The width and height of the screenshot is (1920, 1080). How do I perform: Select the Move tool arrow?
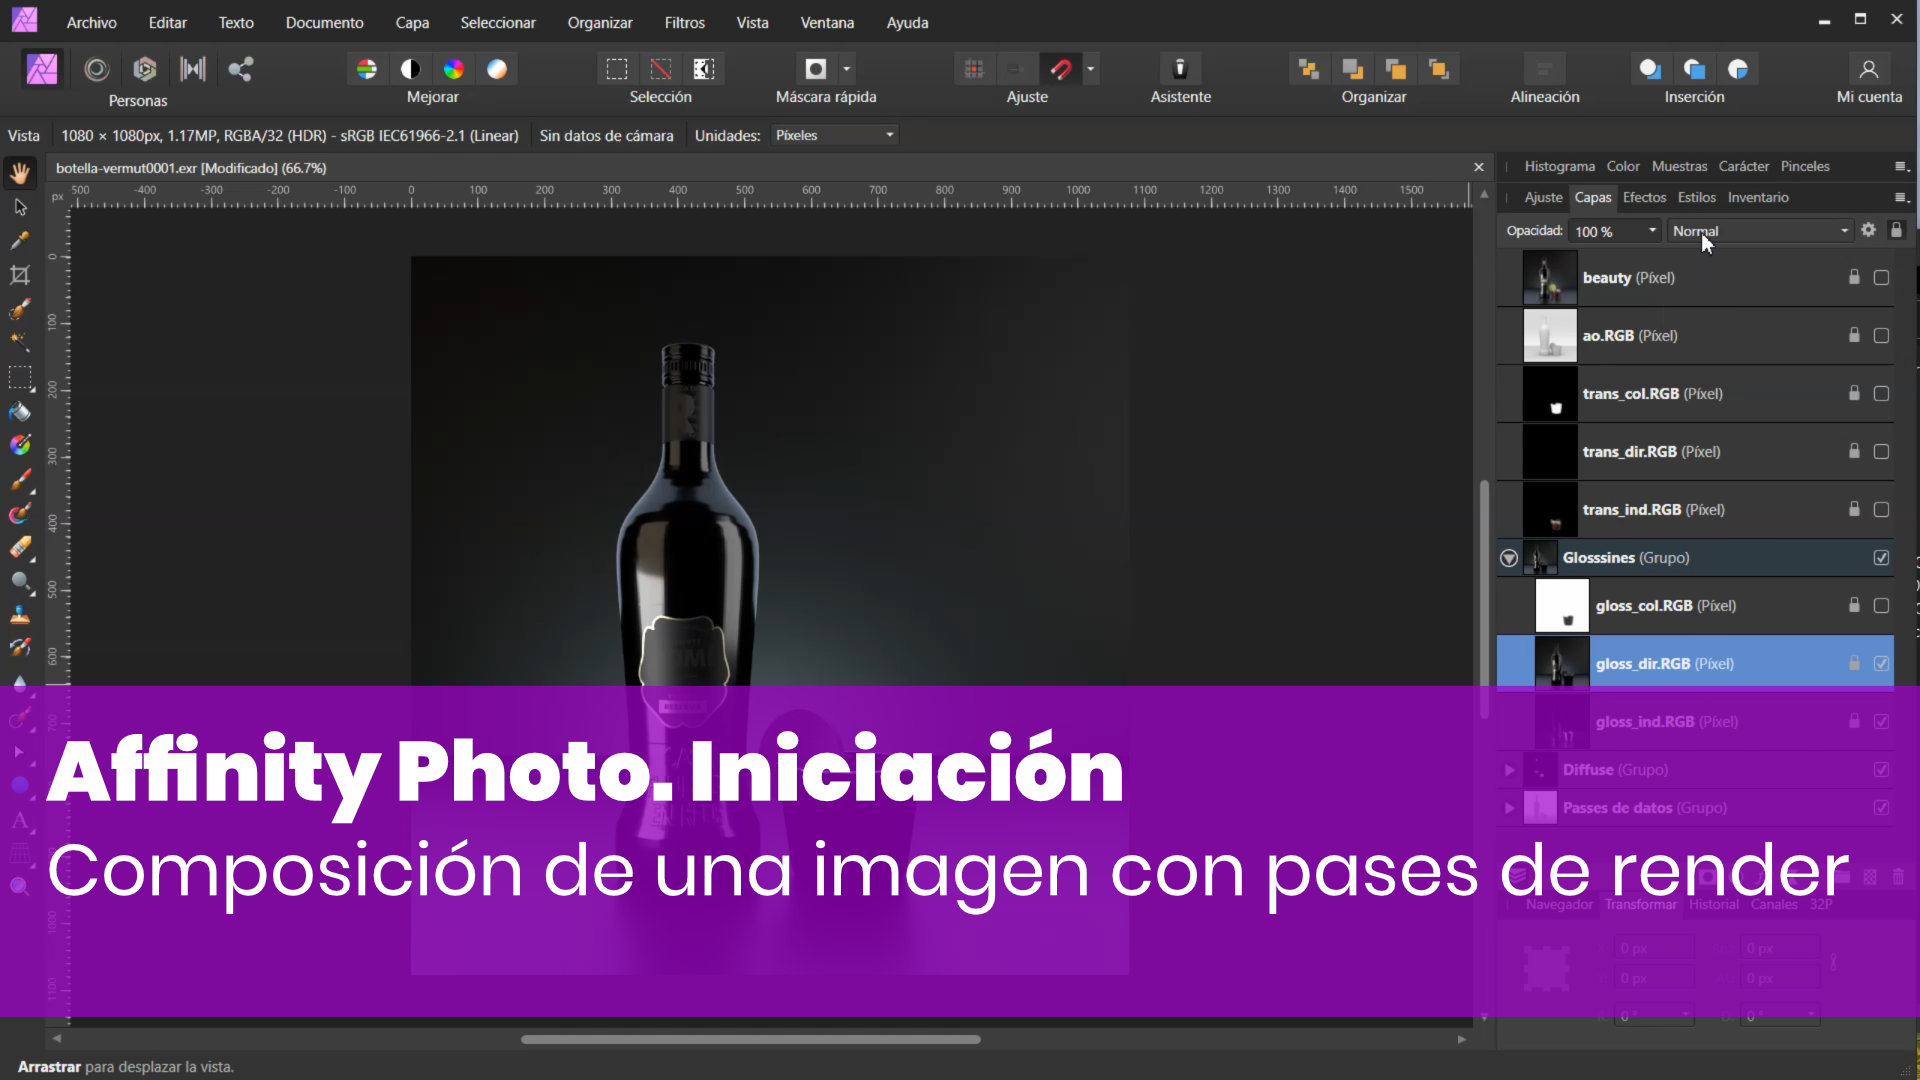tap(20, 207)
